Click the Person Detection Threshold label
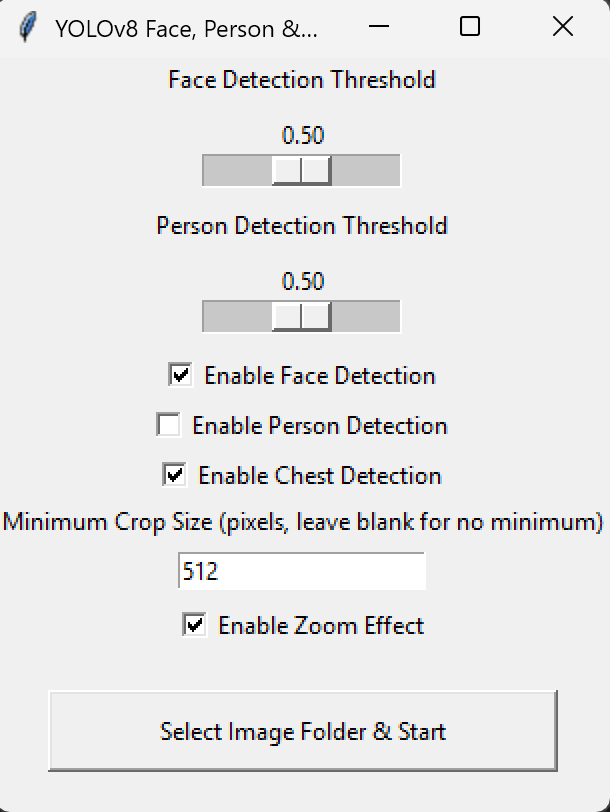Image resolution: width=610 pixels, height=812 pixels. coord(301,226)
